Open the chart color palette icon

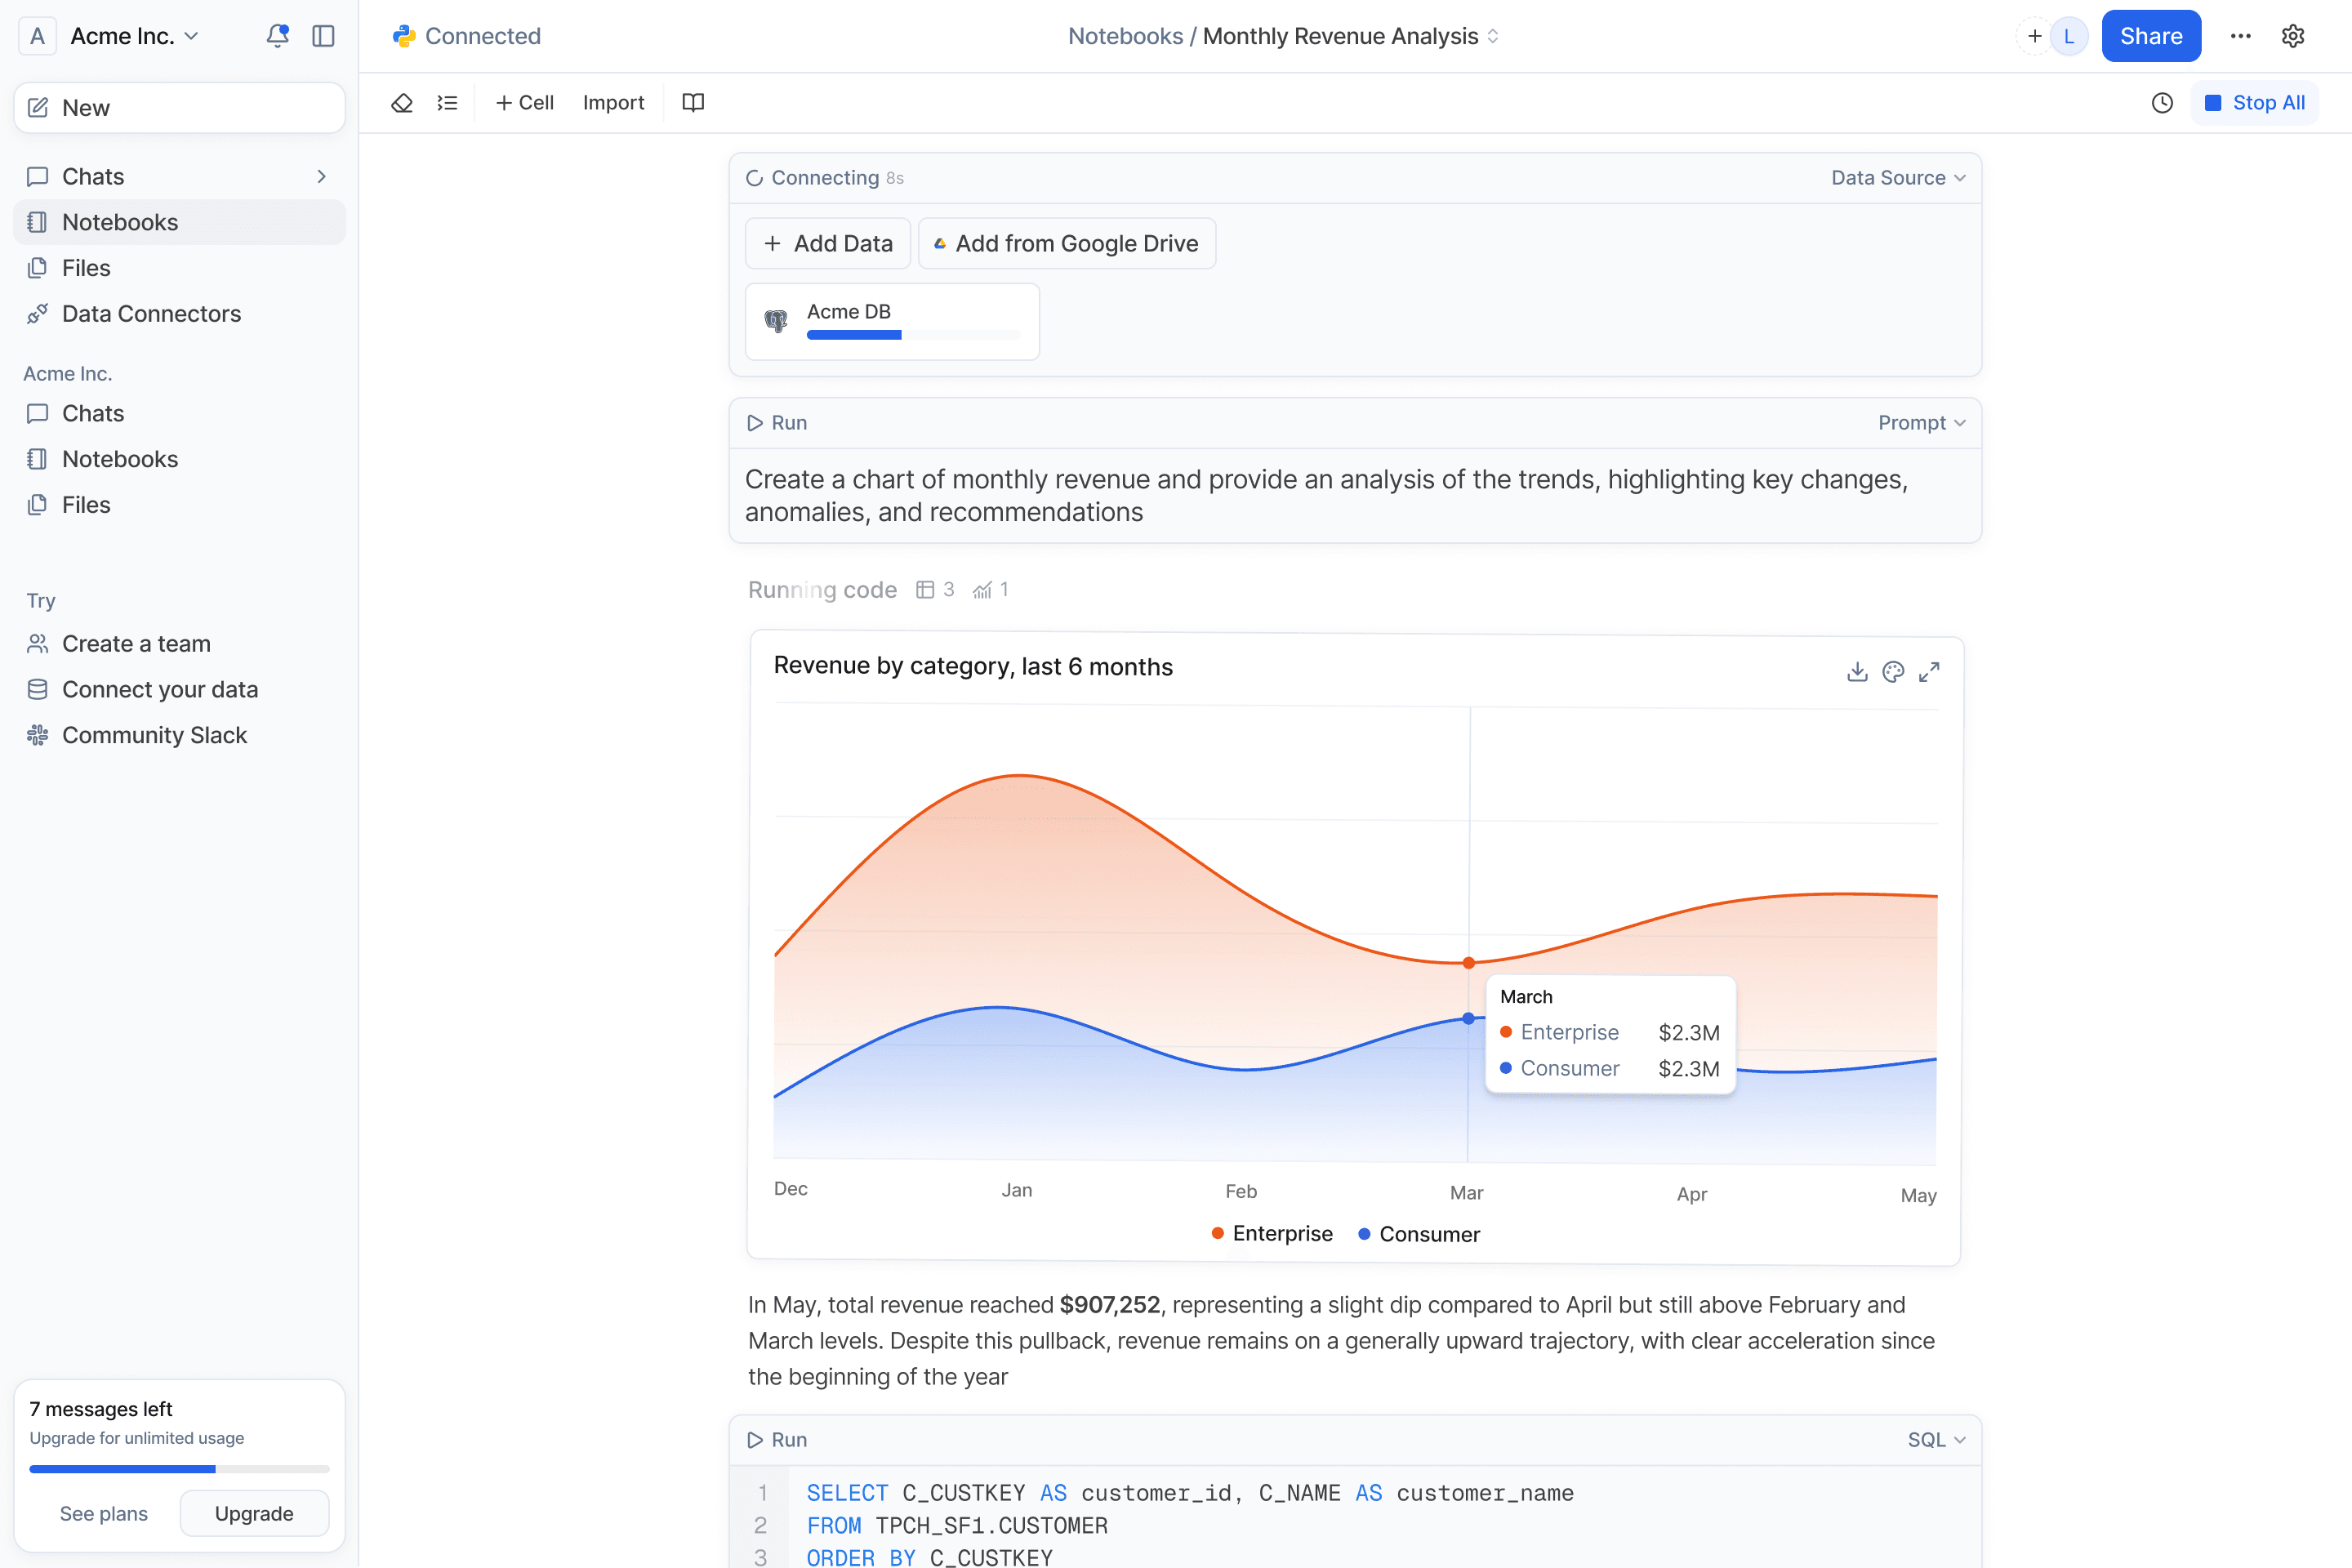tap(1893, 671)
